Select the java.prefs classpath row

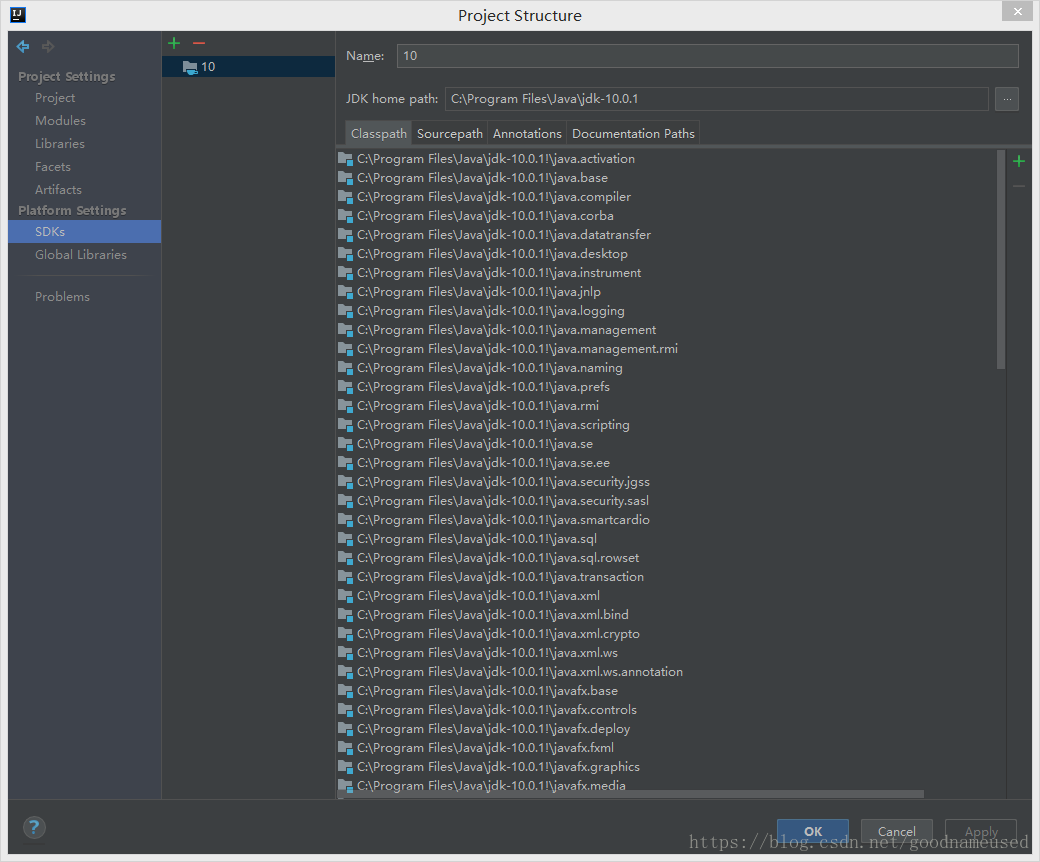pos(667,387)
